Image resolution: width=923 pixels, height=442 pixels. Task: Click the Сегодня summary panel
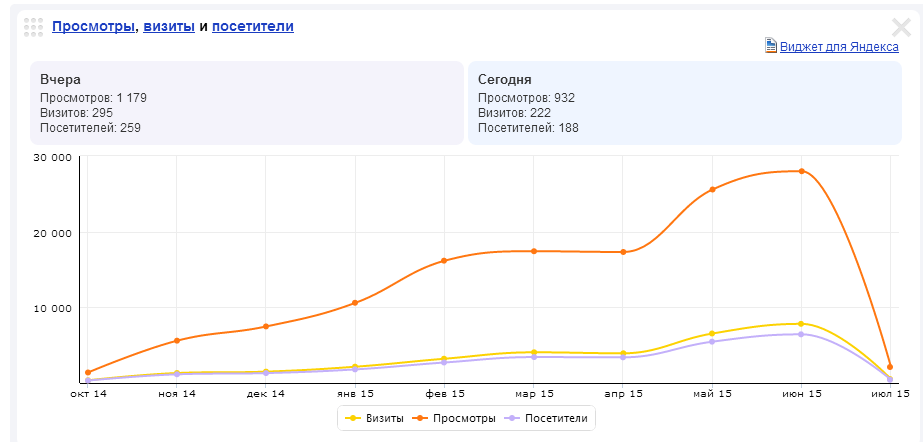tap(684, 103)
